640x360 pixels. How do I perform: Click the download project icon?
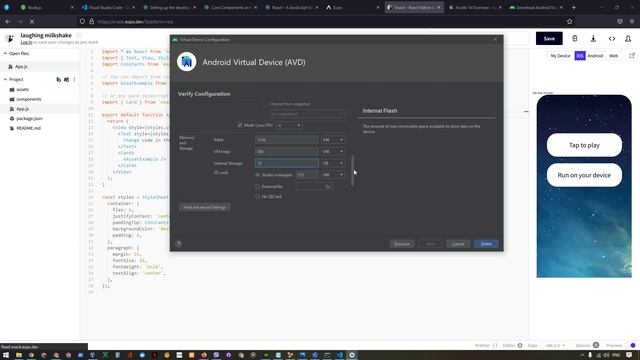coord(593,39)
